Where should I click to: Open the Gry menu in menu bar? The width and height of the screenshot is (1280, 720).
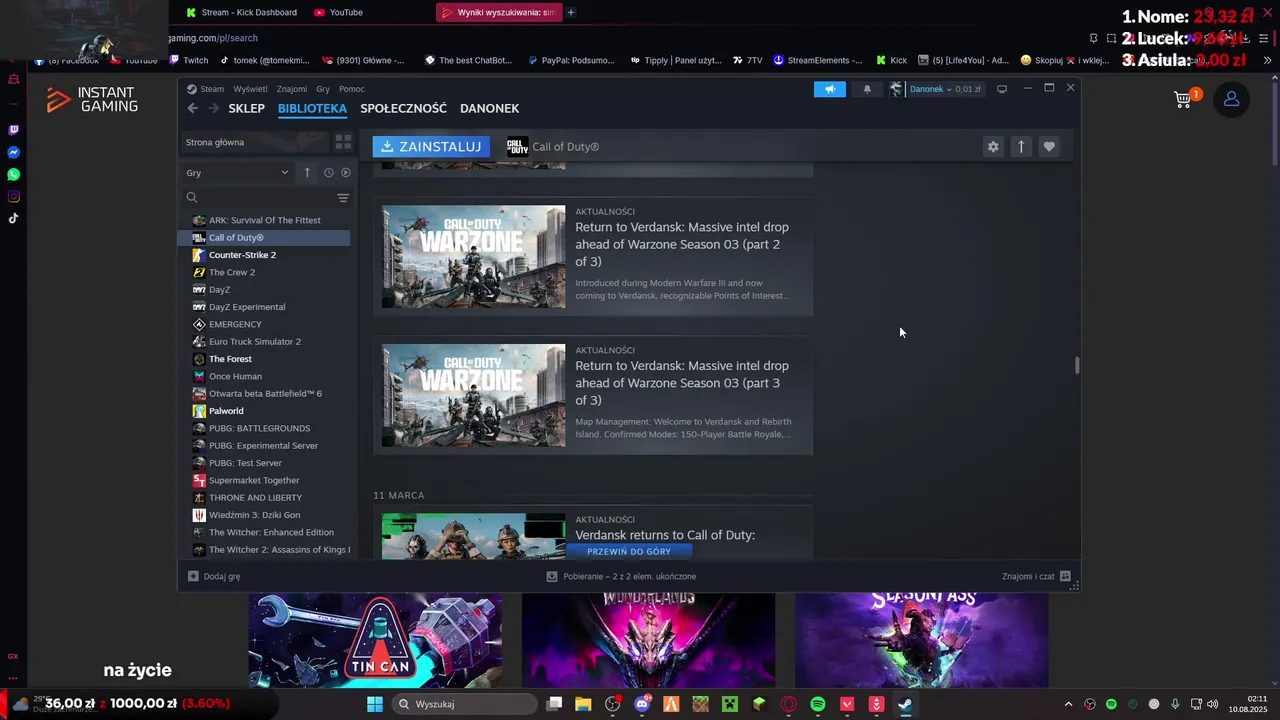pyautogui.click(x=323, y=89)
